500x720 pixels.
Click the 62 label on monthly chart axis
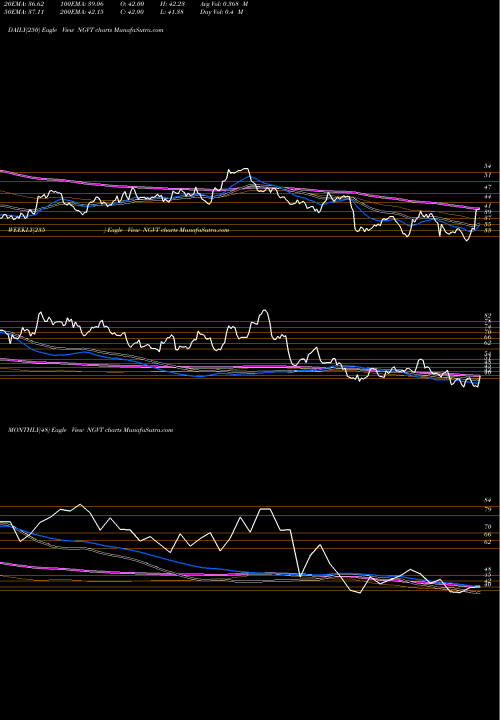pos(488,542)
